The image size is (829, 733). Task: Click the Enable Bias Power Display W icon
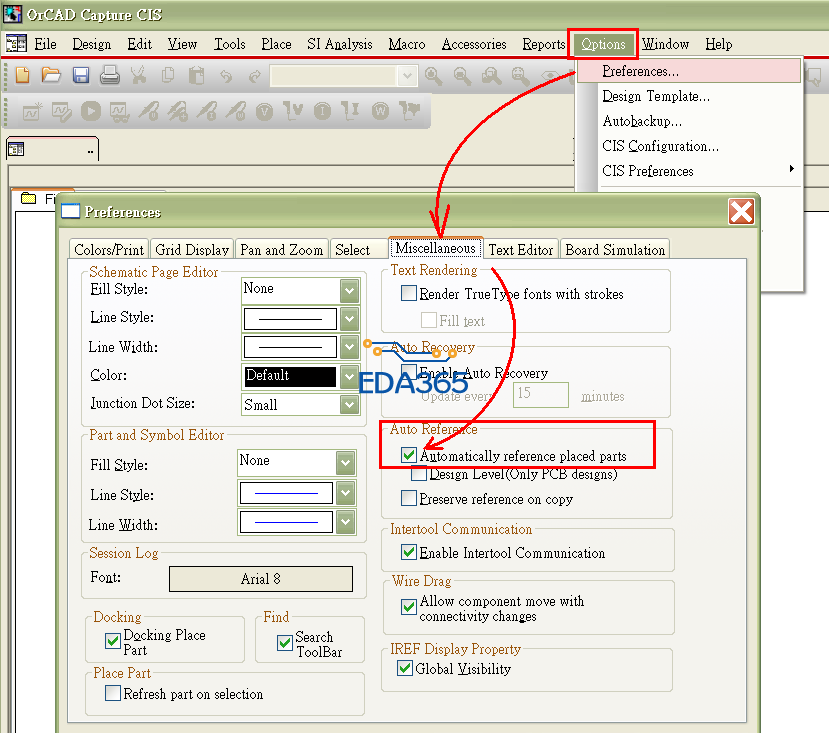point(380,111)
